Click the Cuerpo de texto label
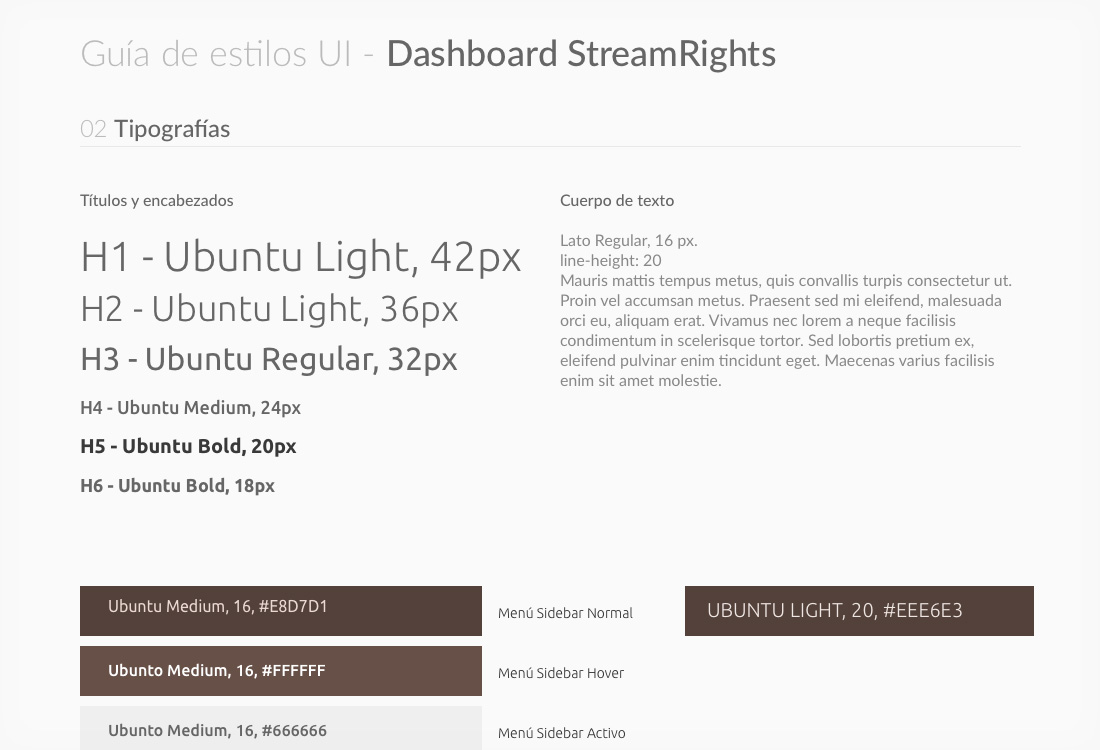The height and width of the screenshot is (750, 1100). coord(617,201)
